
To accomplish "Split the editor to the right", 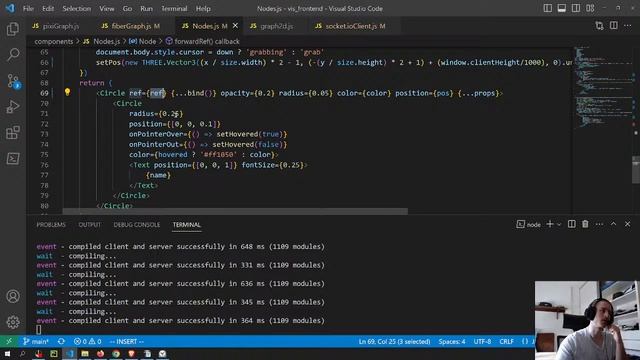I will [x=613, y=26].
